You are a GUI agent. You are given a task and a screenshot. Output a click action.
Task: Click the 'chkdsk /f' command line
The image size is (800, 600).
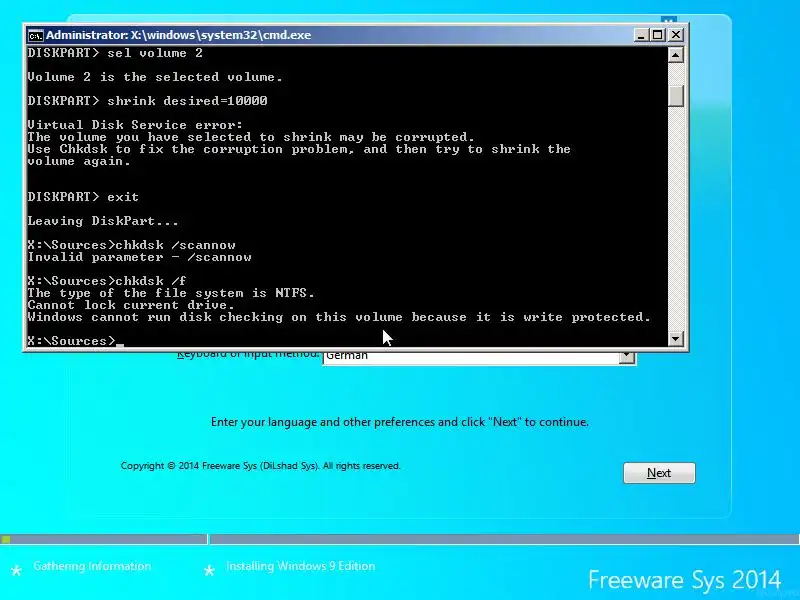click(107, 281)
